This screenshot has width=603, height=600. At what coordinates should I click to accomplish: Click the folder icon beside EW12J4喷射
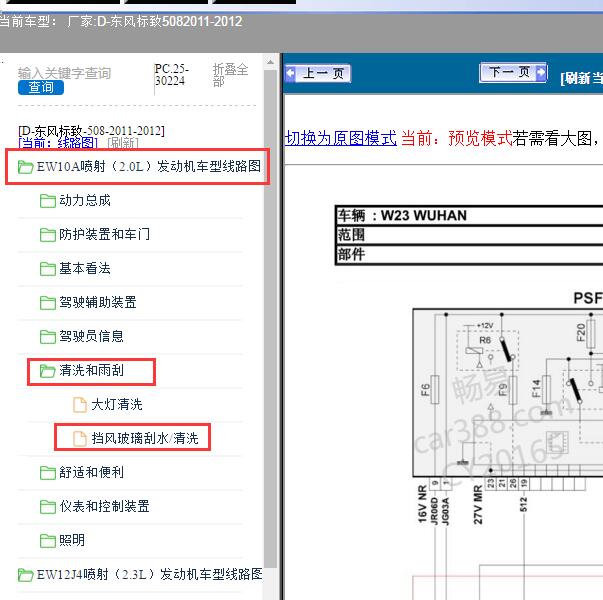click(25, 575)
